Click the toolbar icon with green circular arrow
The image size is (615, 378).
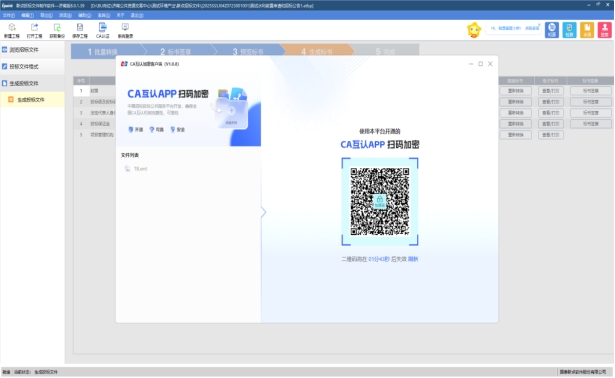click(x=57, y=30)
